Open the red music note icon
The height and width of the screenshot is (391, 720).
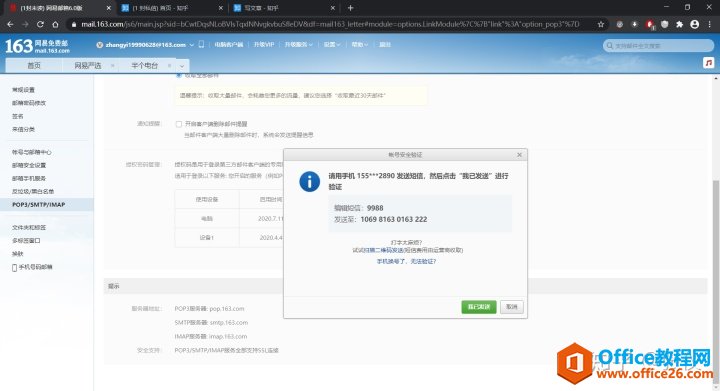coord(709,63)
